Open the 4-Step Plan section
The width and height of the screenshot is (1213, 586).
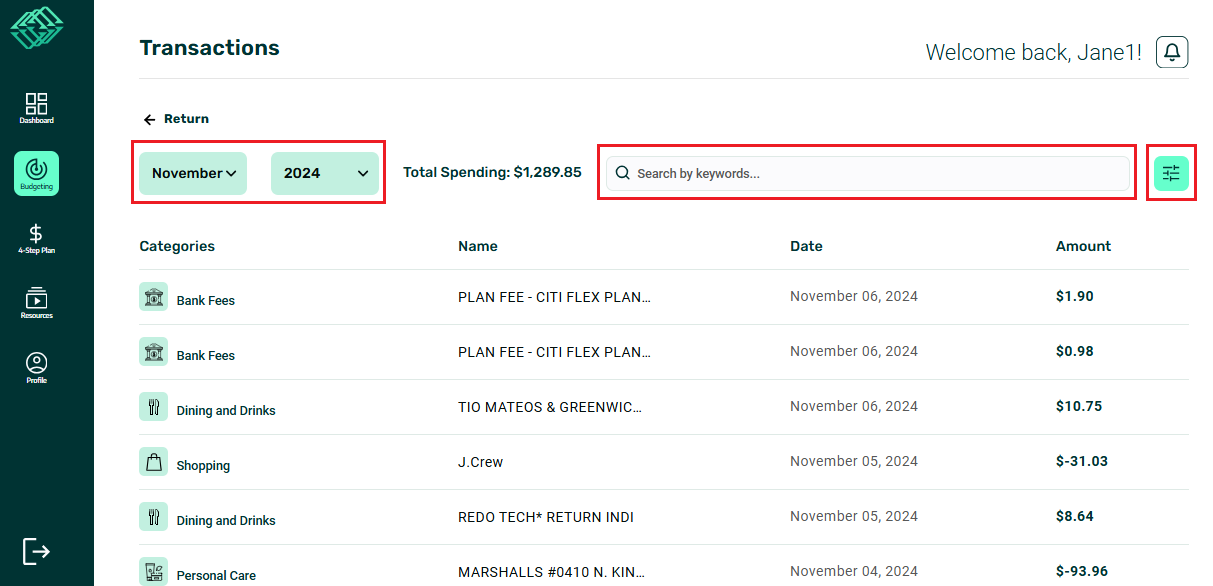(36, 238)
